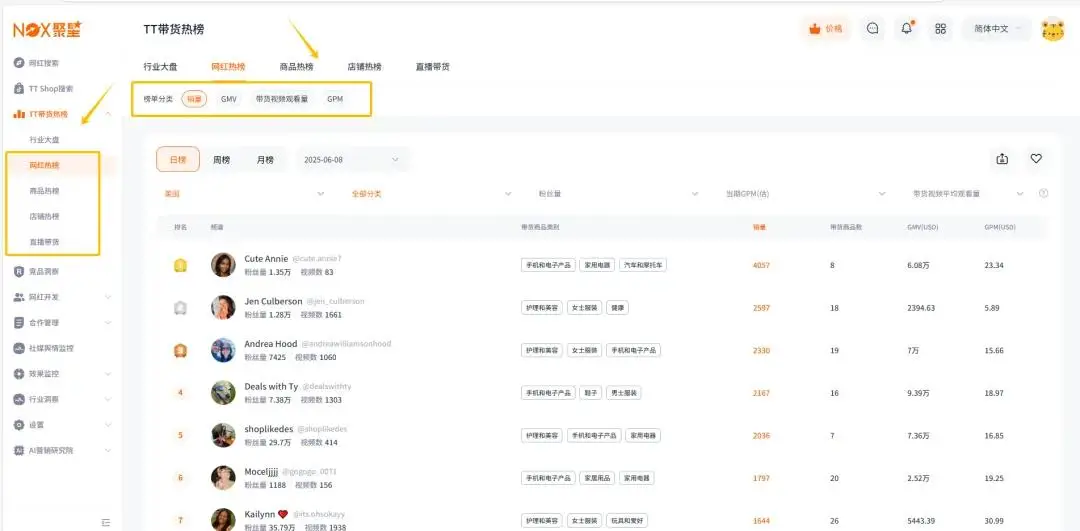Select GPM ranking category
The height and width of the screenshot is (531, 1080).
point(335,99)
